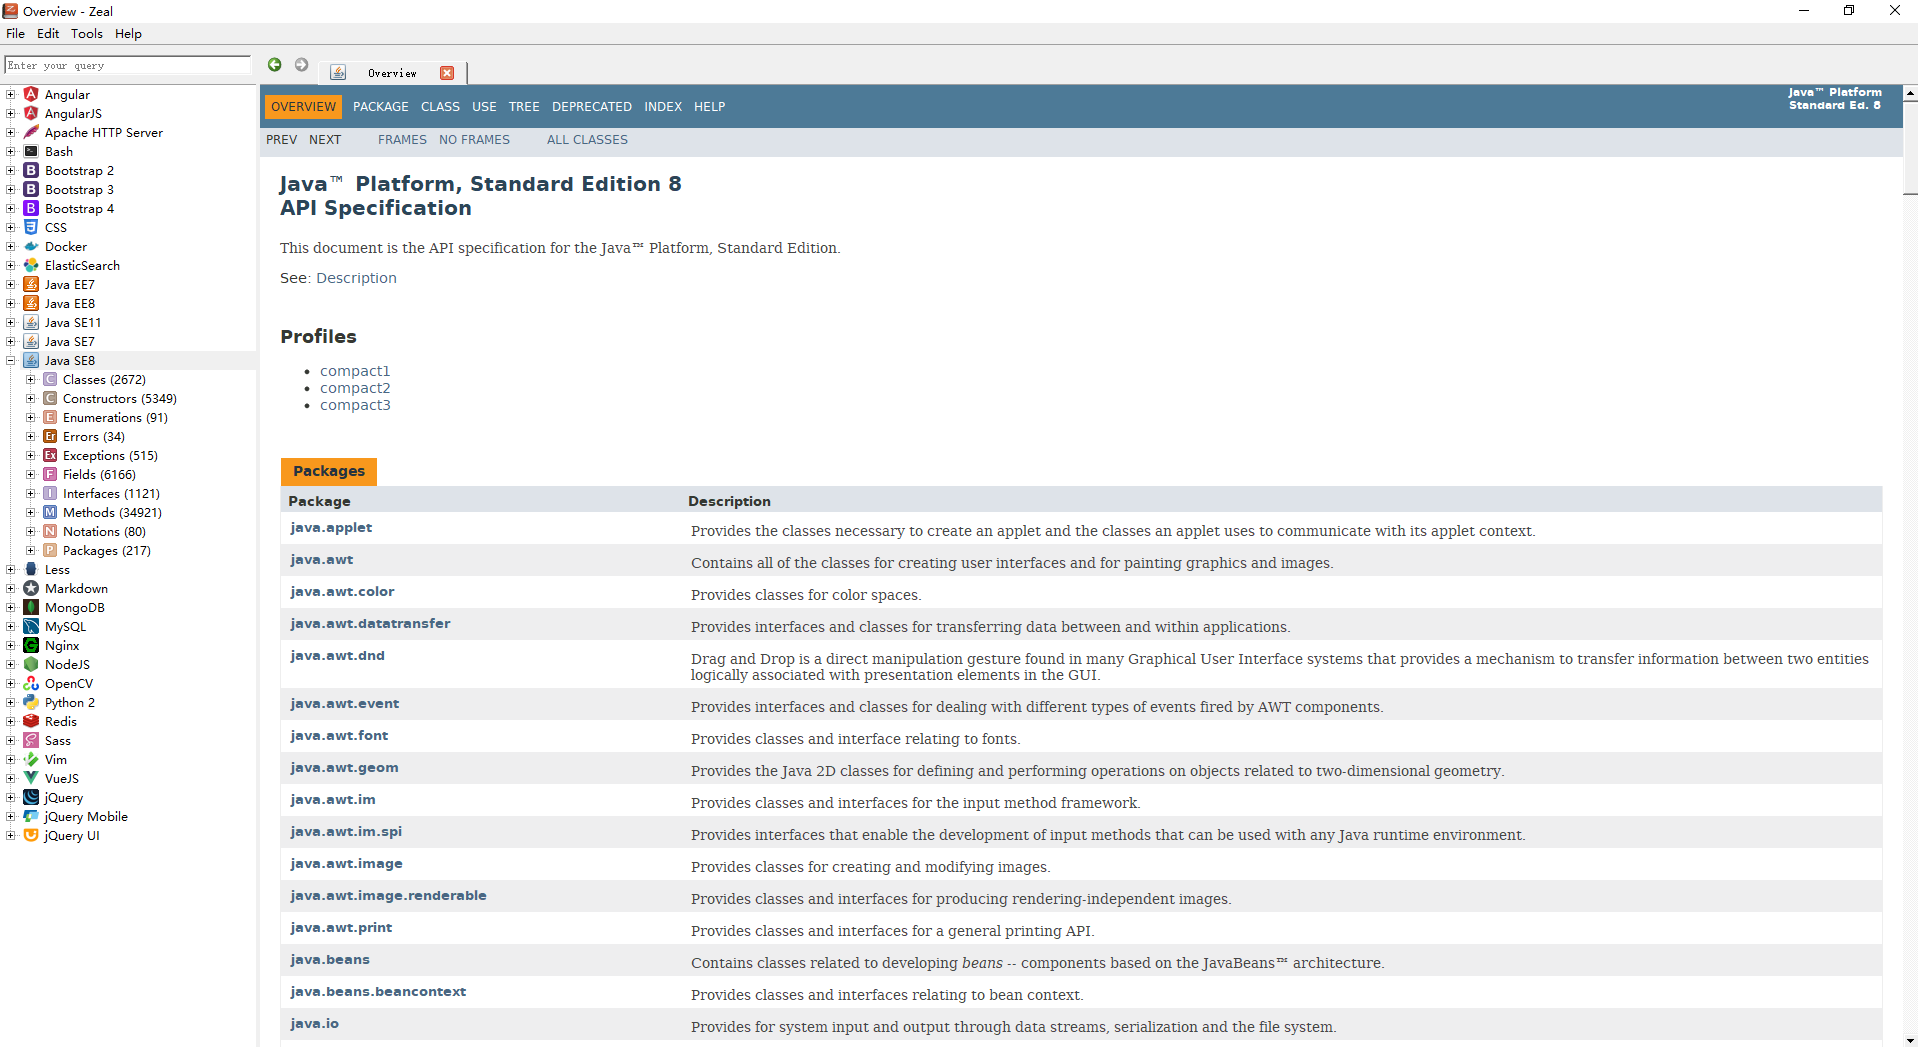The image size is (1918, 1047).
Task: Select the Java EE8 docset row
Action: coord(70,304)
